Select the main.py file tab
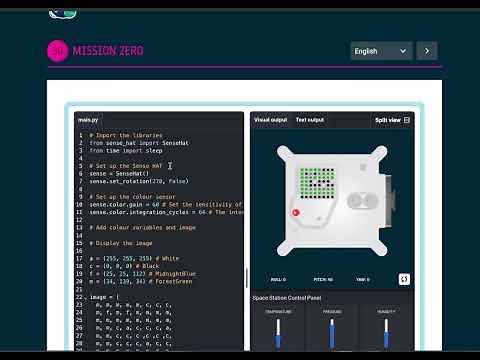480x360 pixels. pos(88,120)
